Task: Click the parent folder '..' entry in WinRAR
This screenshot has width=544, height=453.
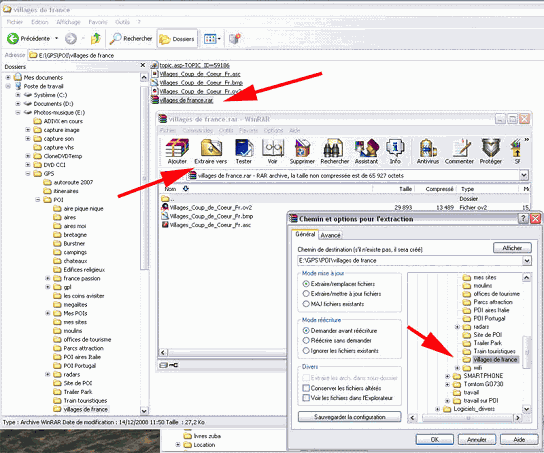Action: [168, 199]
